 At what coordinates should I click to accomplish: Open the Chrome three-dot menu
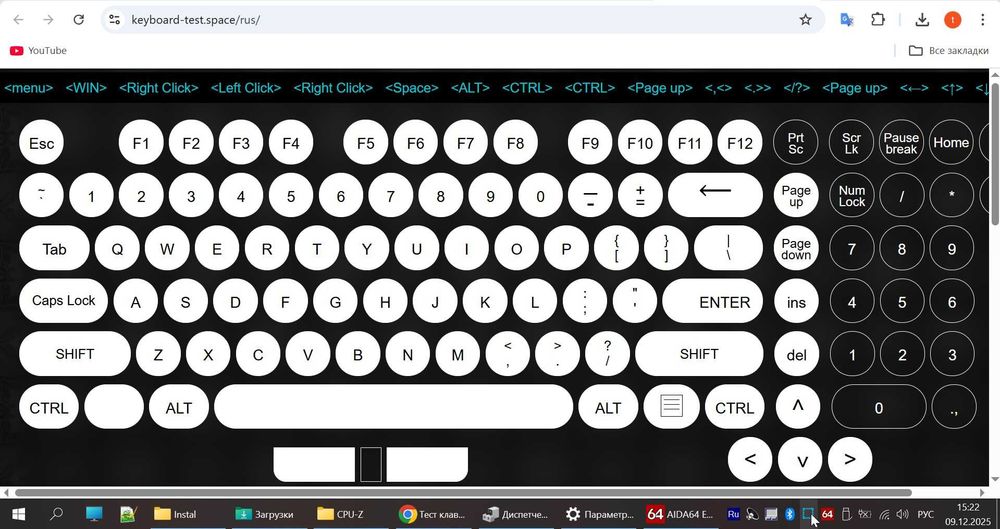(982, 20)
